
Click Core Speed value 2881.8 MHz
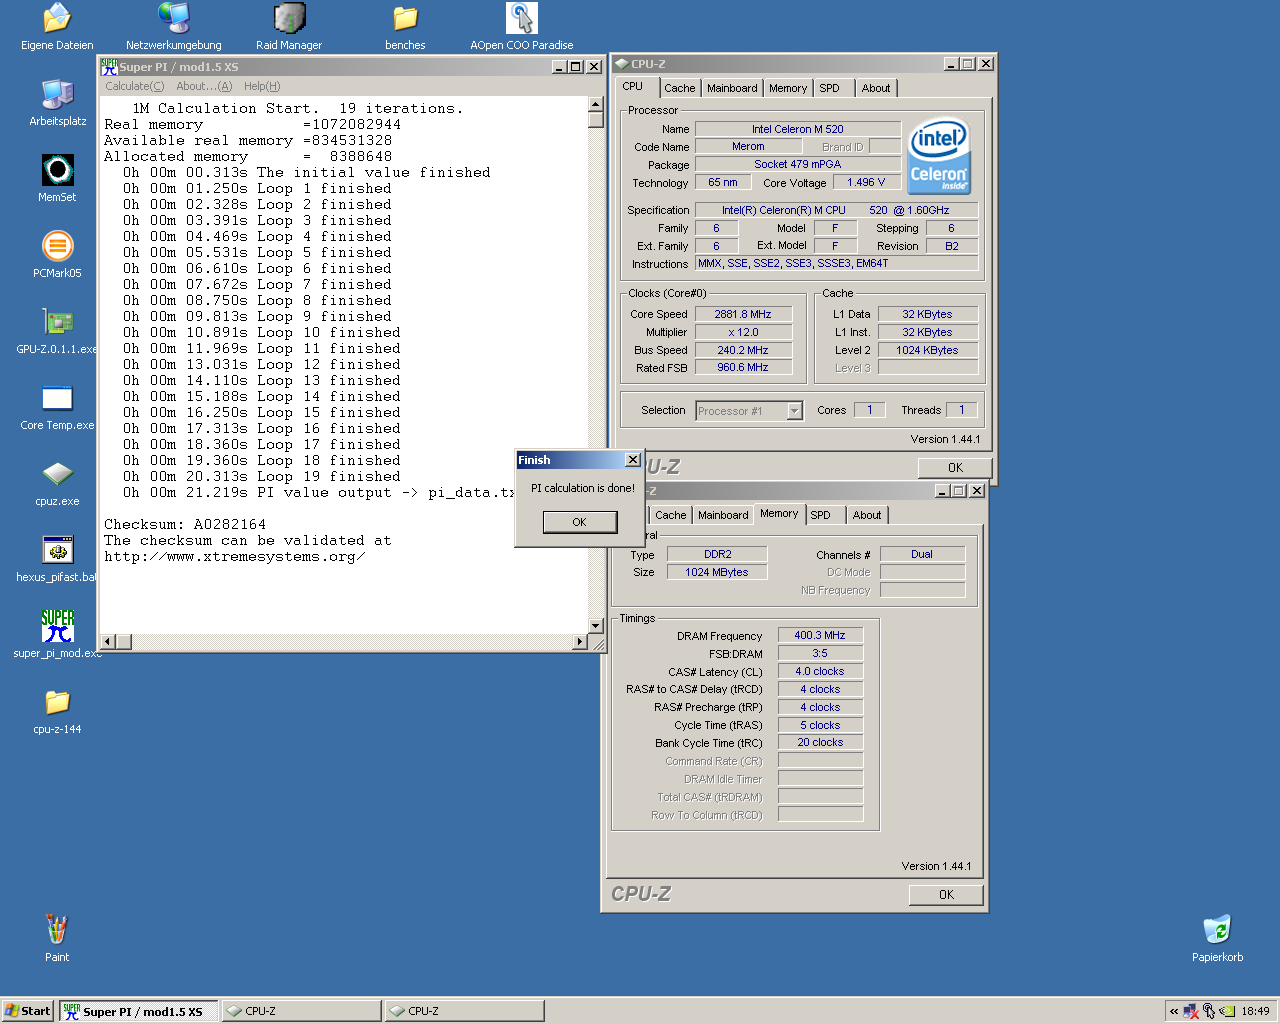pyautogui.click(x=743, y=314)
